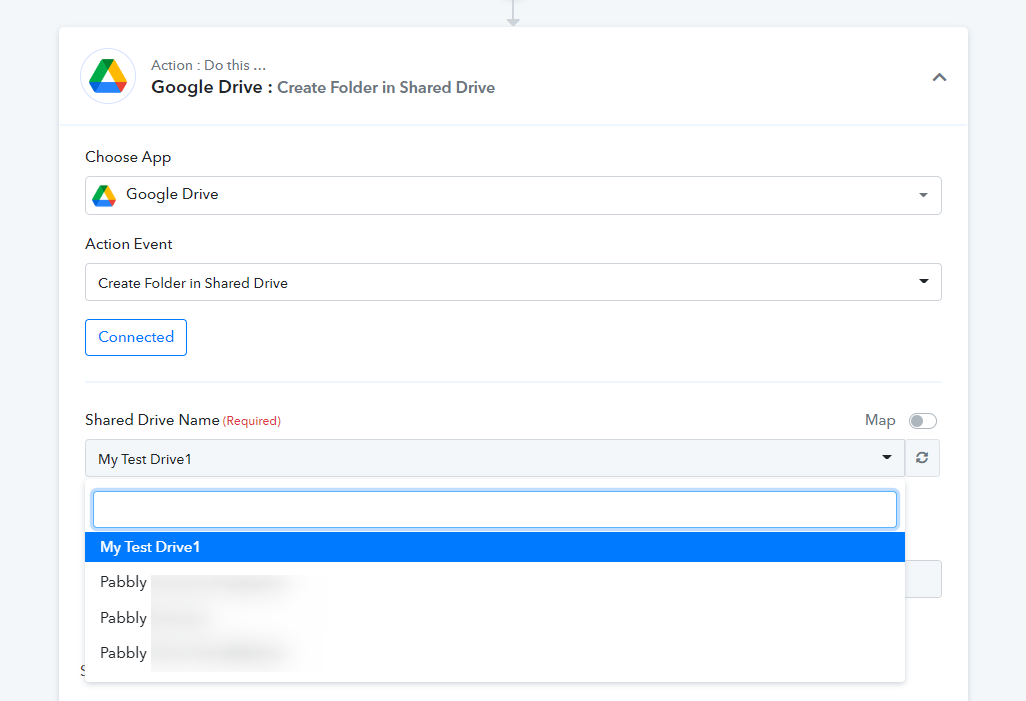Click the Connected button
The image size is (1026, 701).
point(136,338)
